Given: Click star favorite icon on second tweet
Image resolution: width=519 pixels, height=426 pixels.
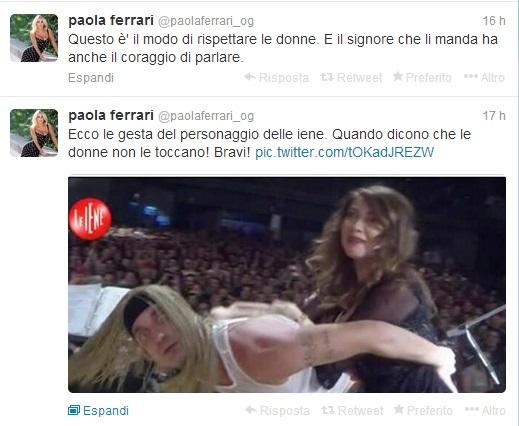Looking at the screenshot, I should [x=399, y=409].
